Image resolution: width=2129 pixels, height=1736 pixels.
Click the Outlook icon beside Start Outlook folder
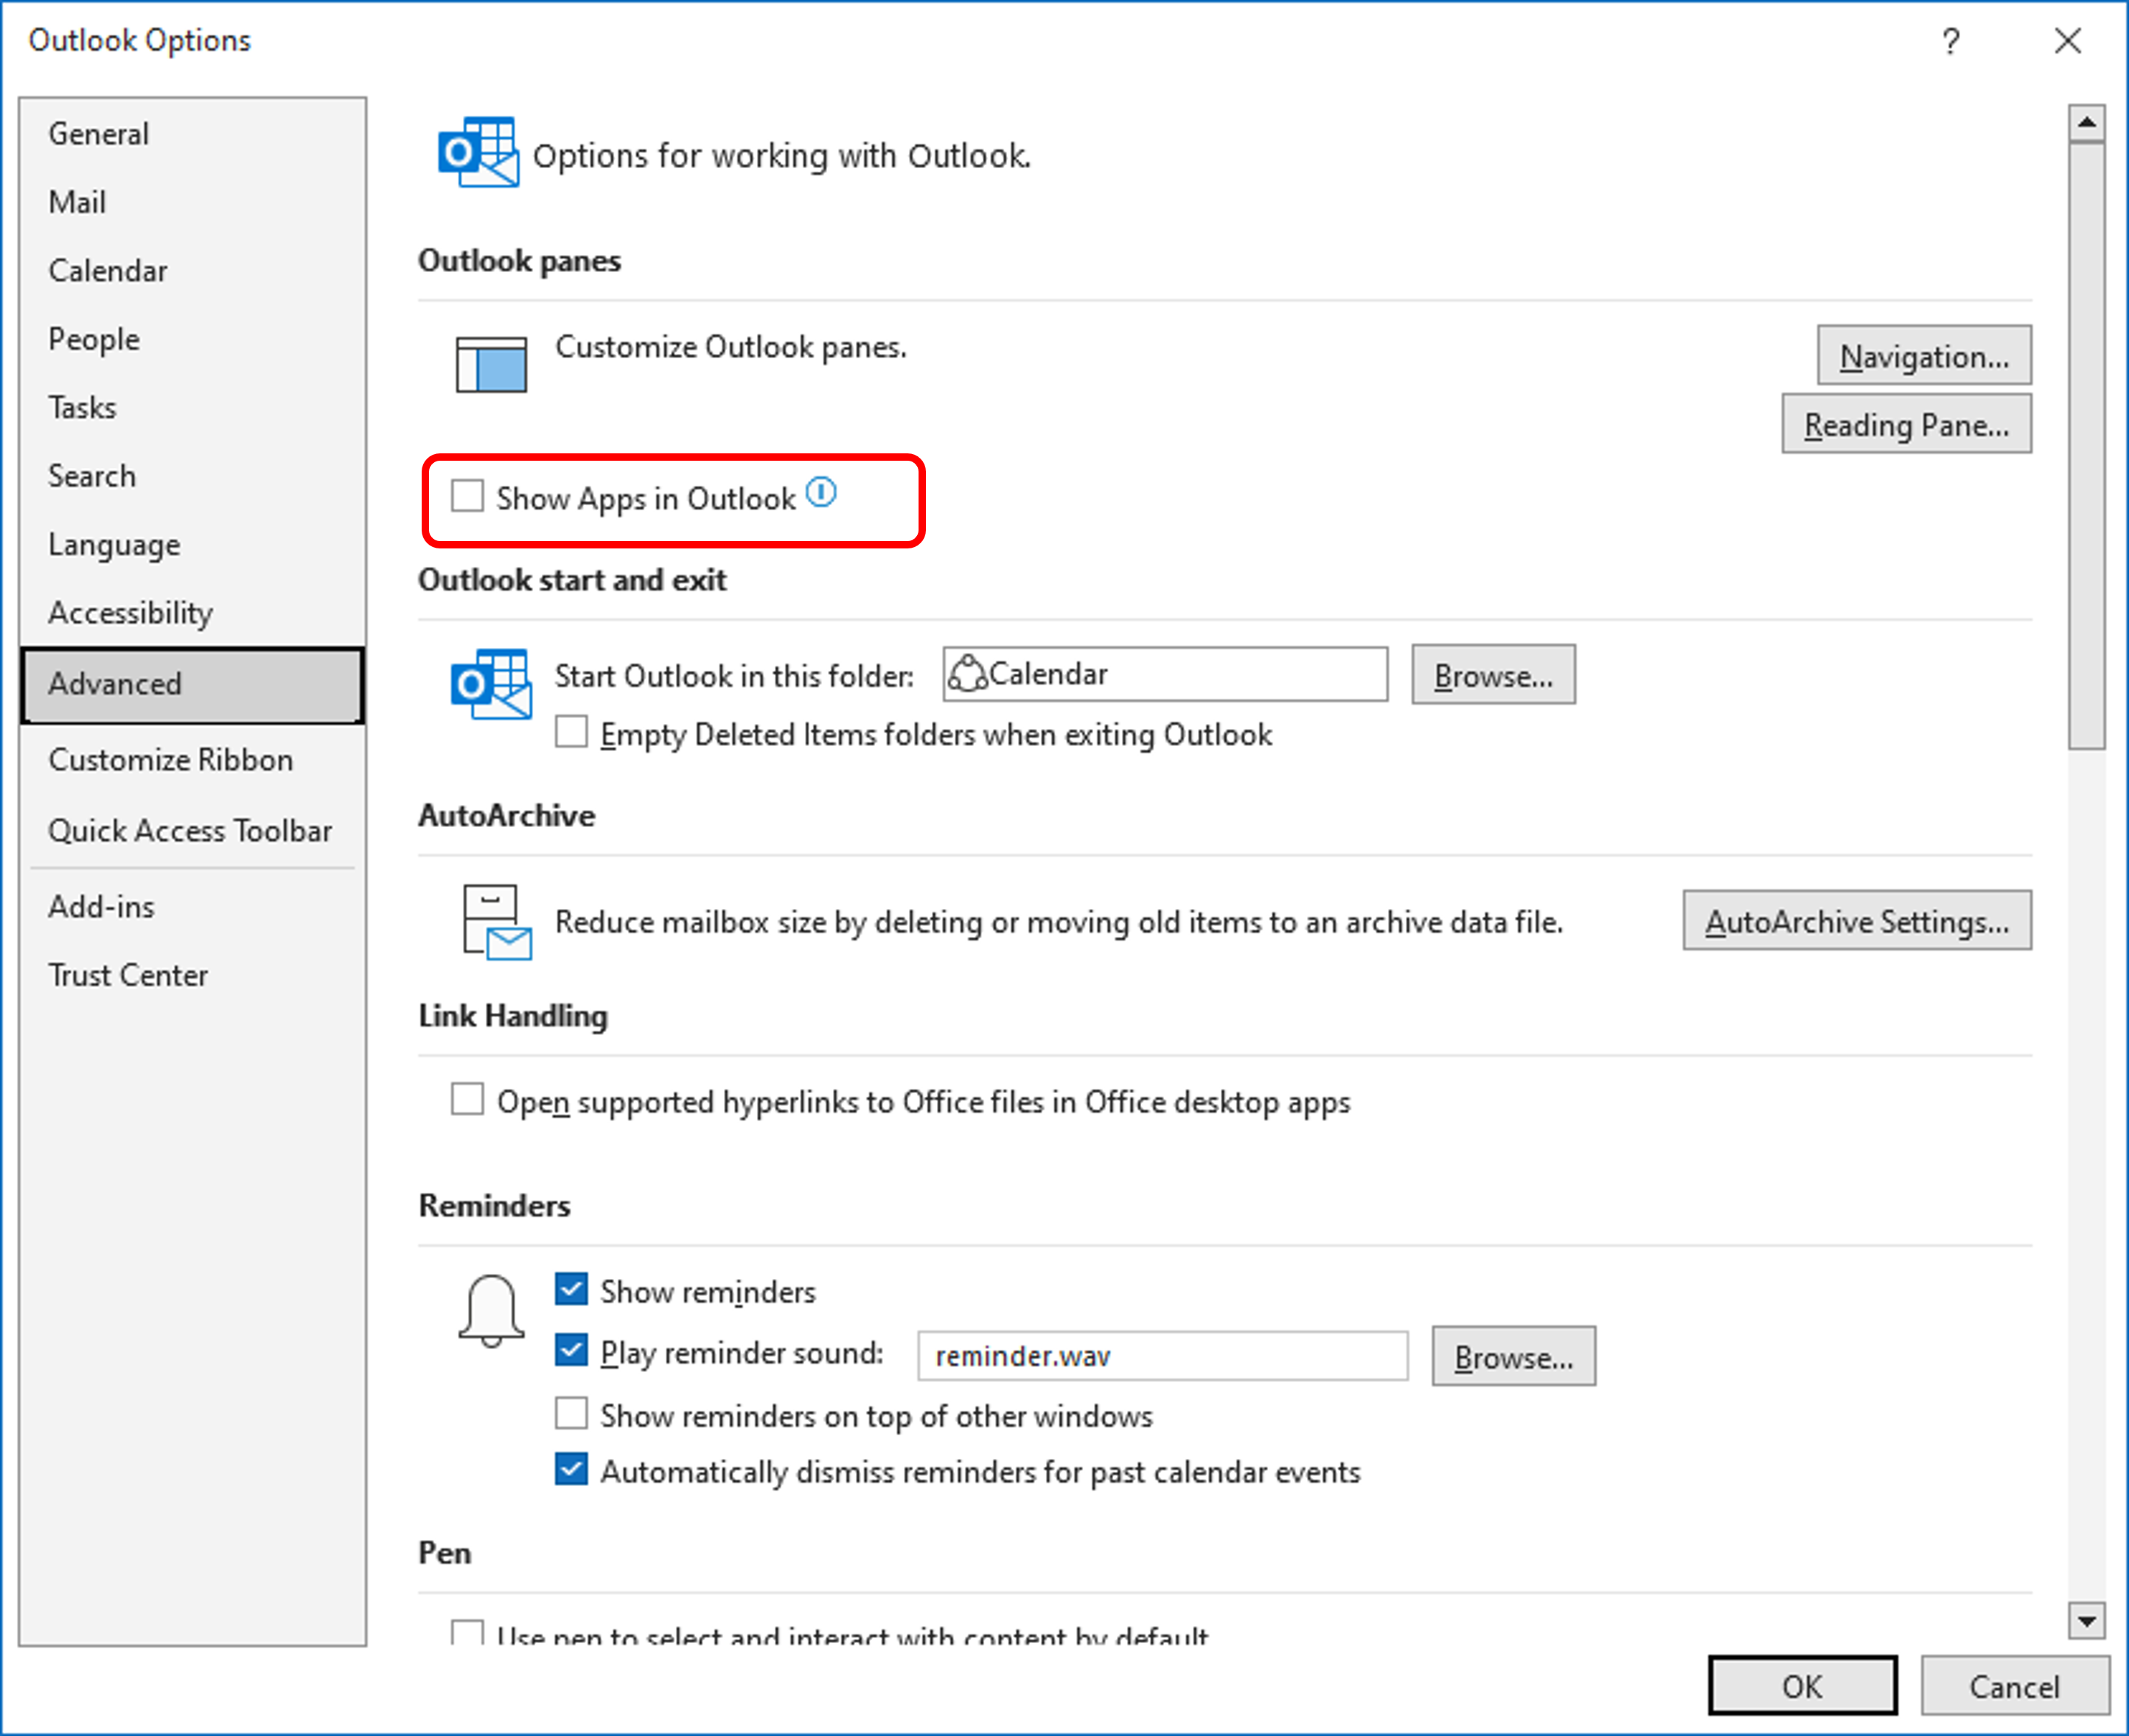[x=491, y=684]
